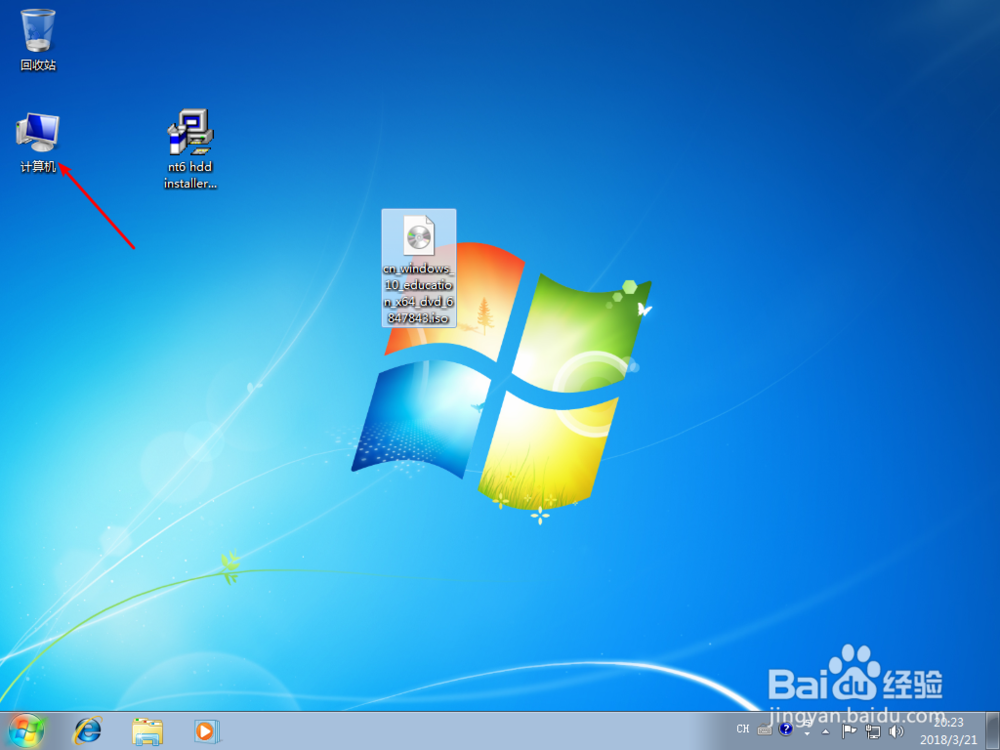The width and height of the screenshot is (1000, 750).
Task: Click the network tray icon
Action: (x=873, y=732)
